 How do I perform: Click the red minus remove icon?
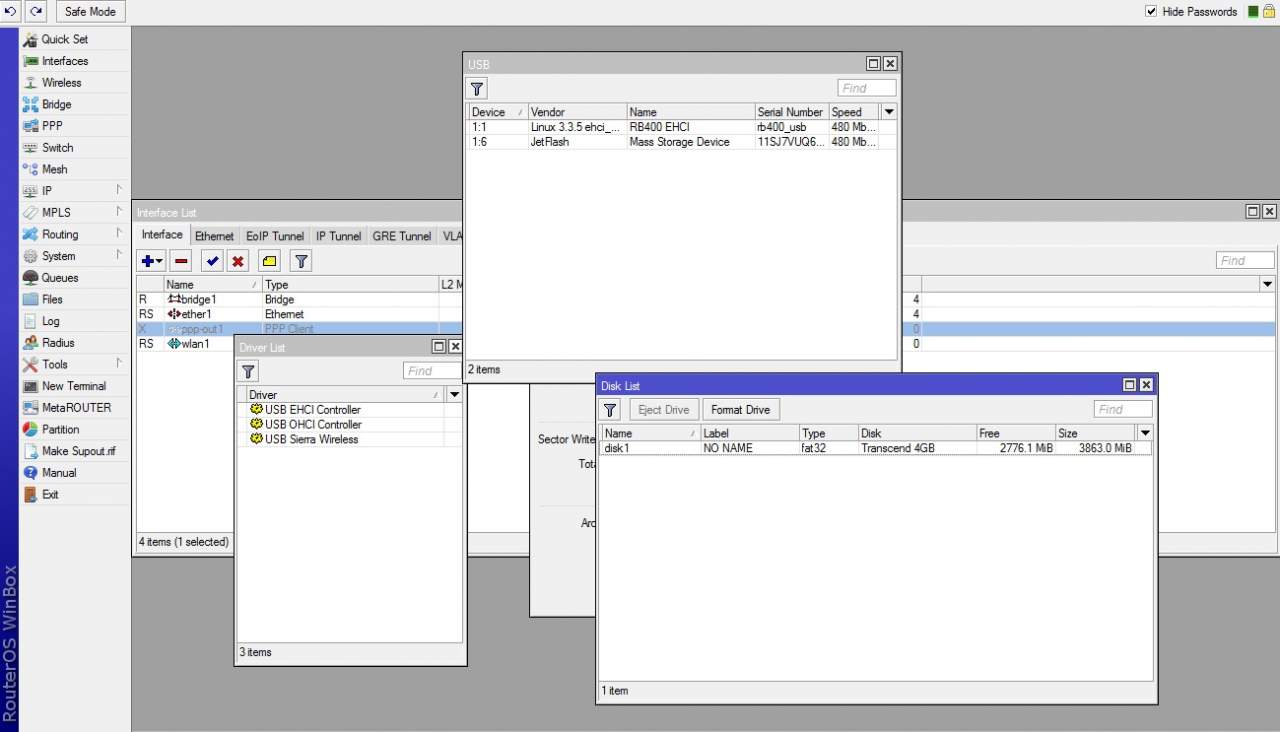click(181, 261)
